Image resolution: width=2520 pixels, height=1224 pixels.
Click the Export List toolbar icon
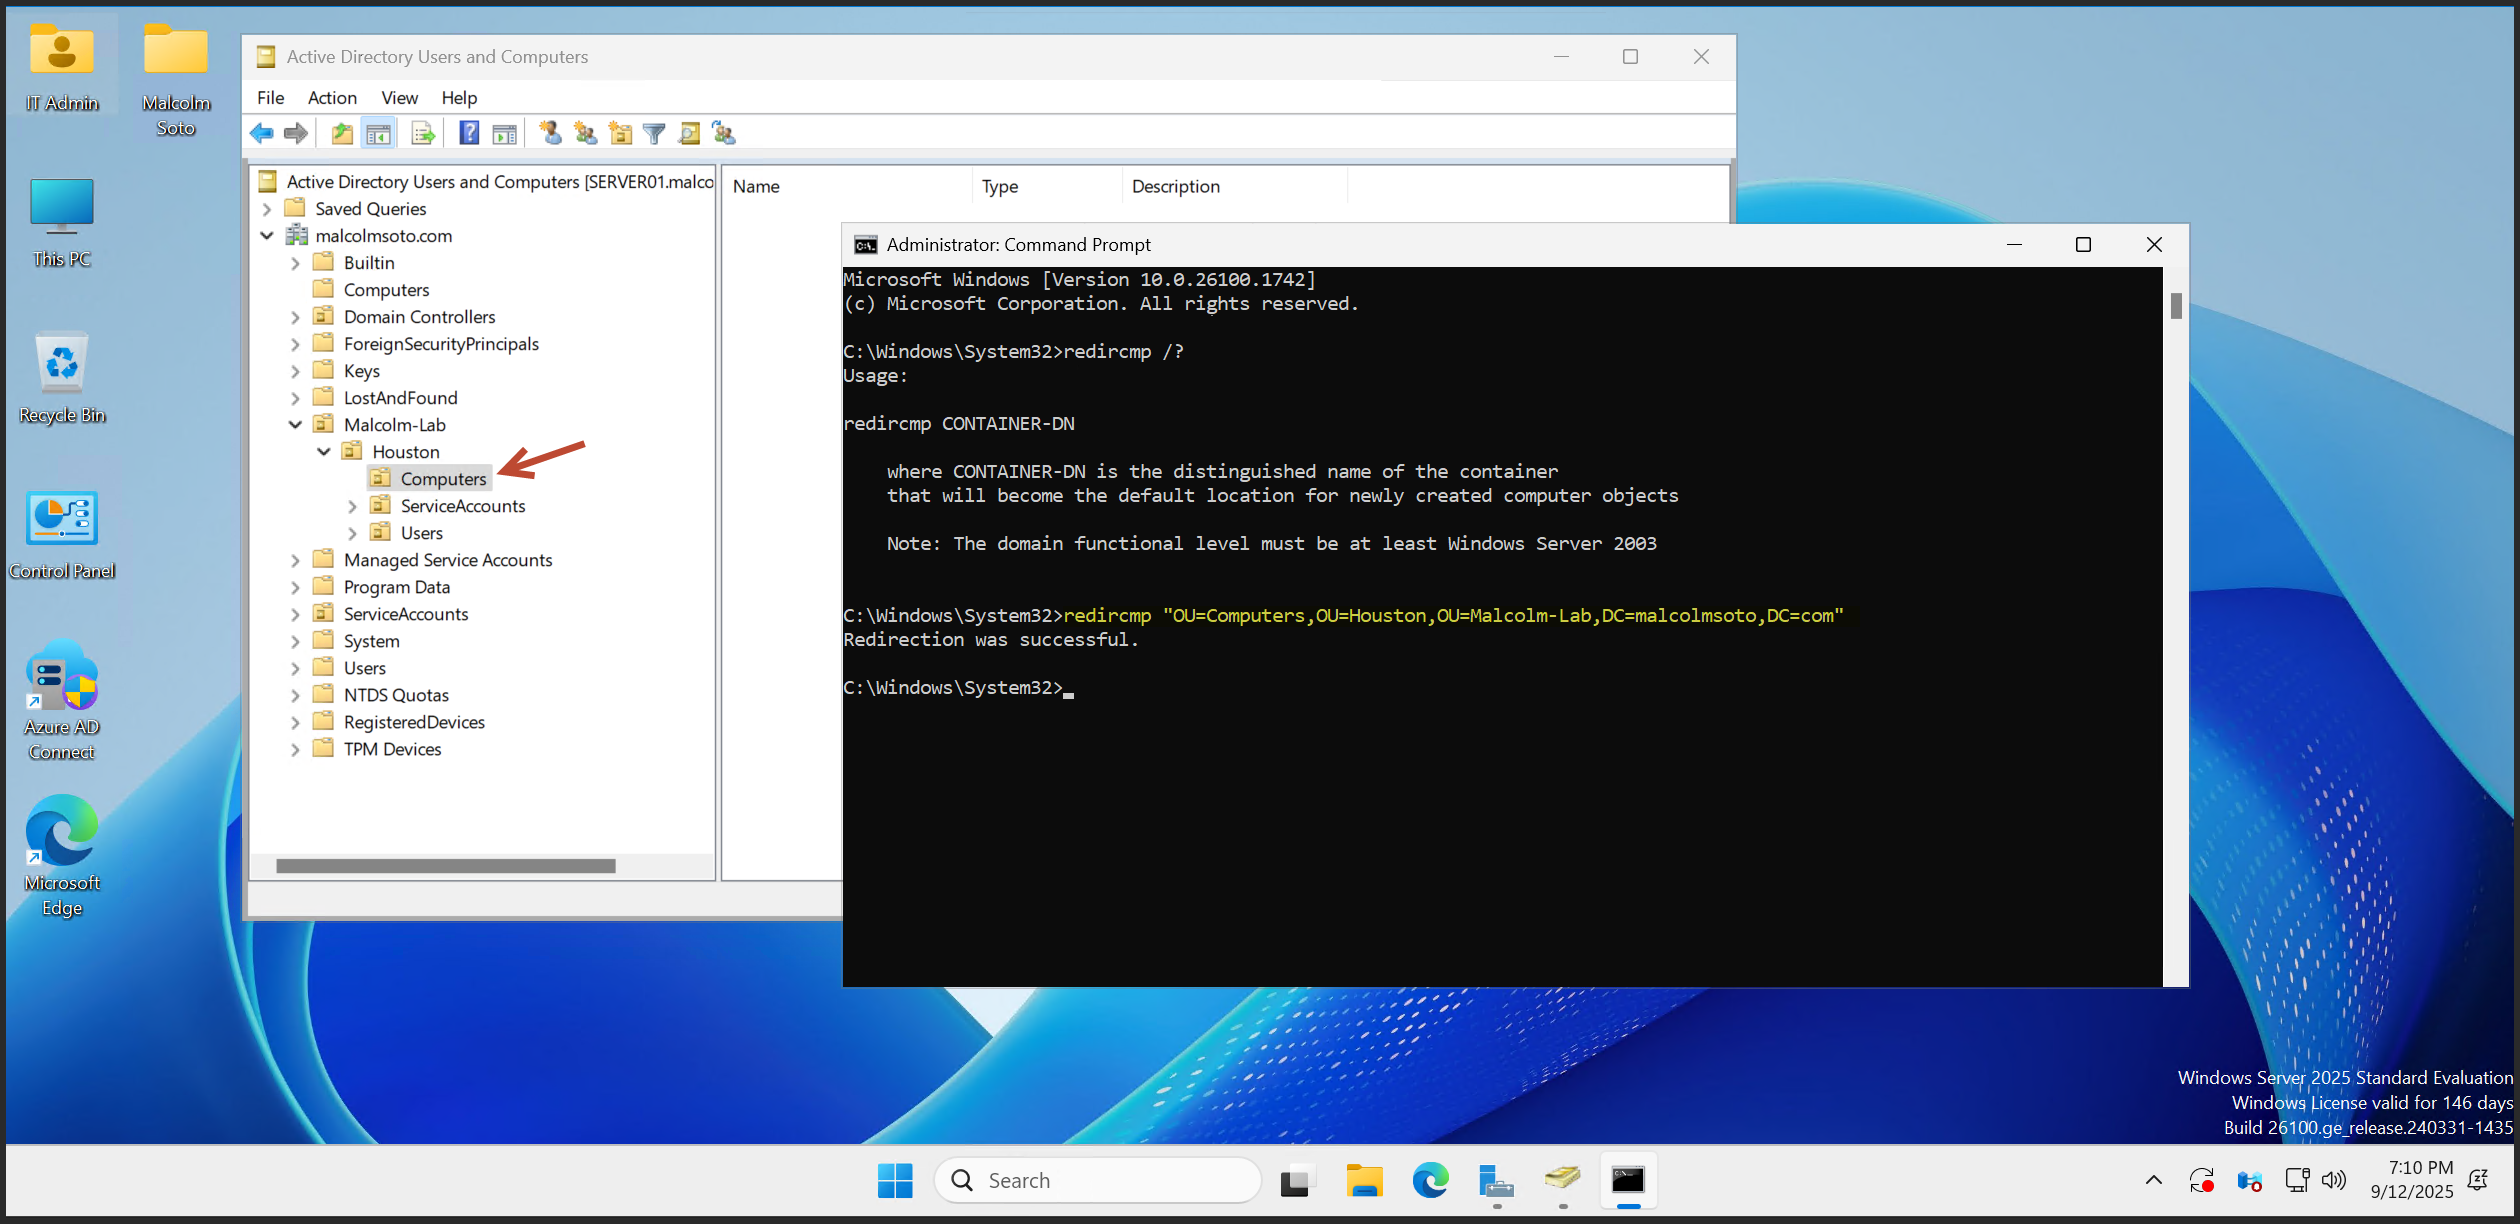pos(423,133)
